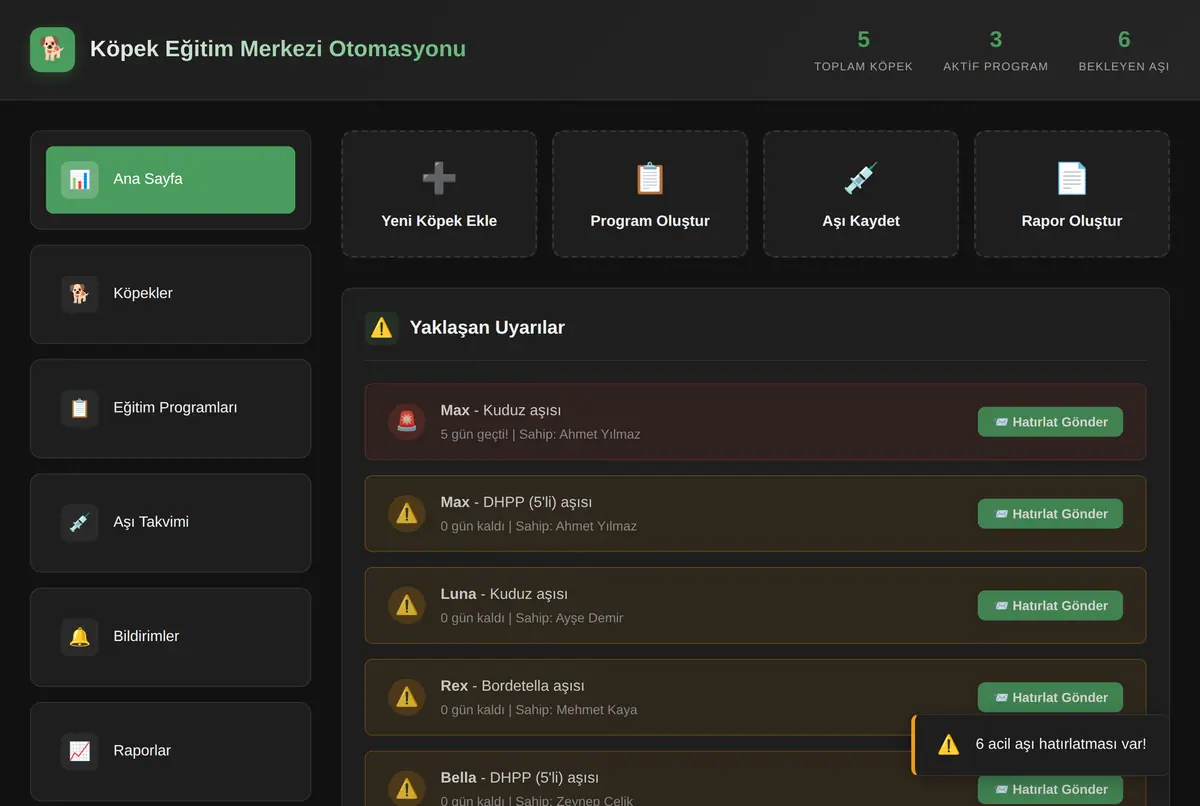Click the warning icon on Max DHPP alert
The image size is (1200, 806).
[x=407, y=514]
